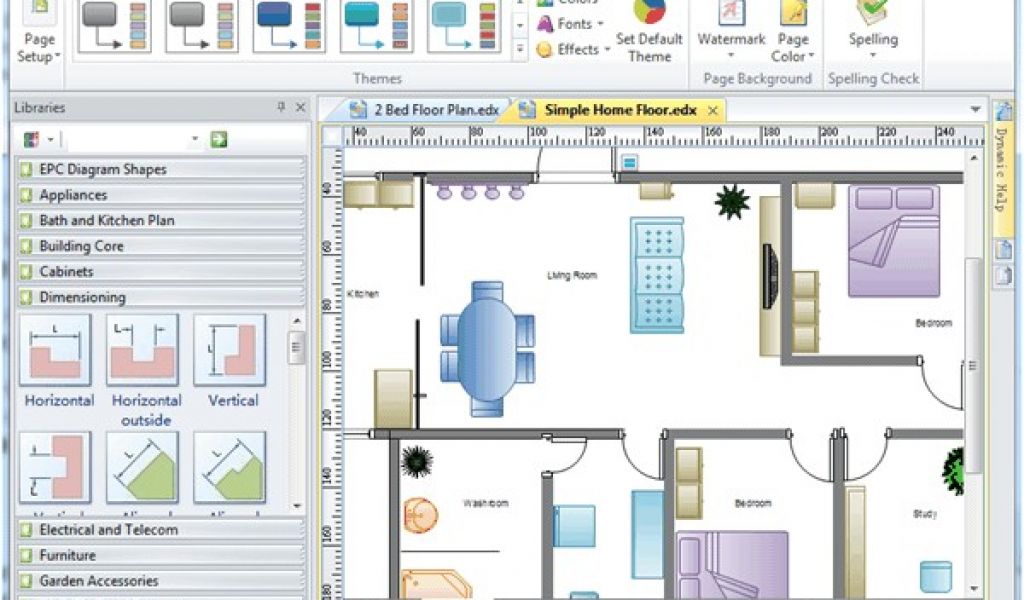Pin the Libraries panel
1024x600 pixels.
pos(281,108)
